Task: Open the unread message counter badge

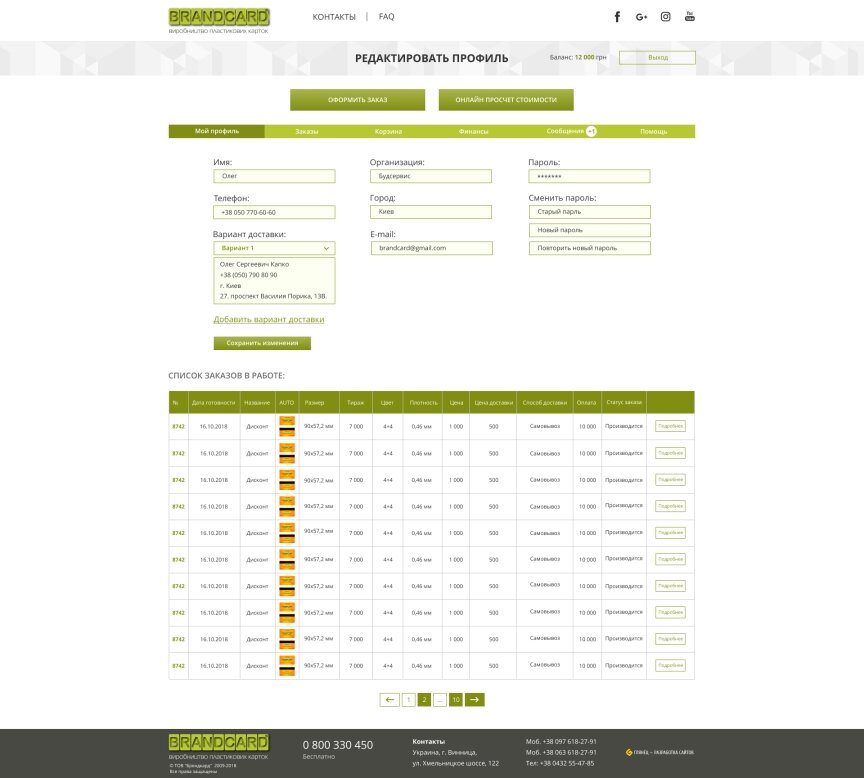Action: tap(591, 131)
